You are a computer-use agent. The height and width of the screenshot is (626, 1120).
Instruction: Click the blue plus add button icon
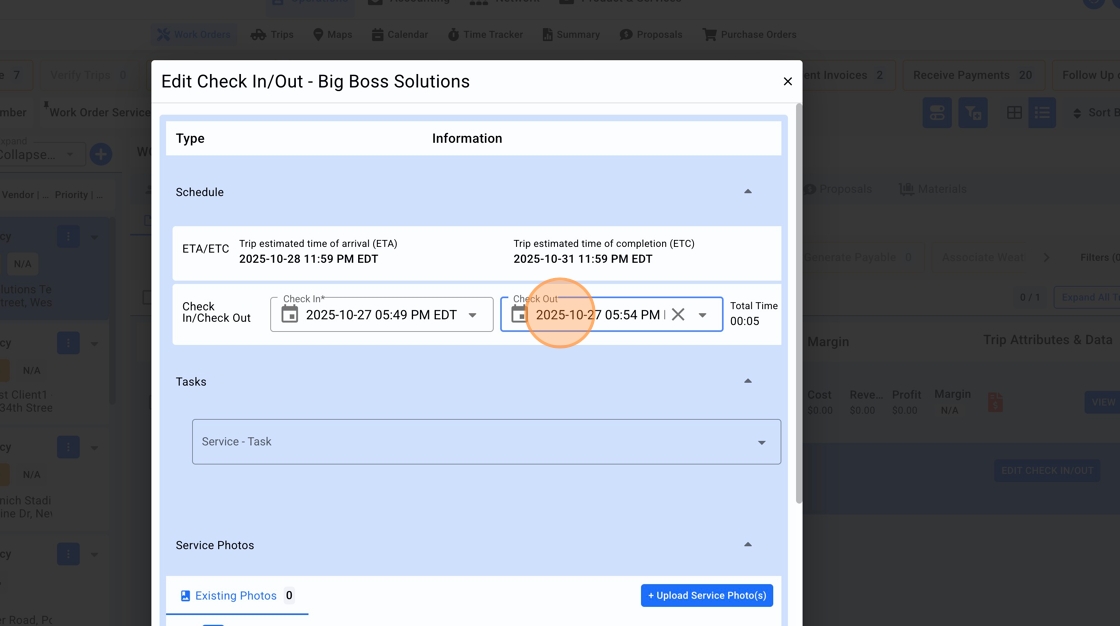click(x=101, y=154)
